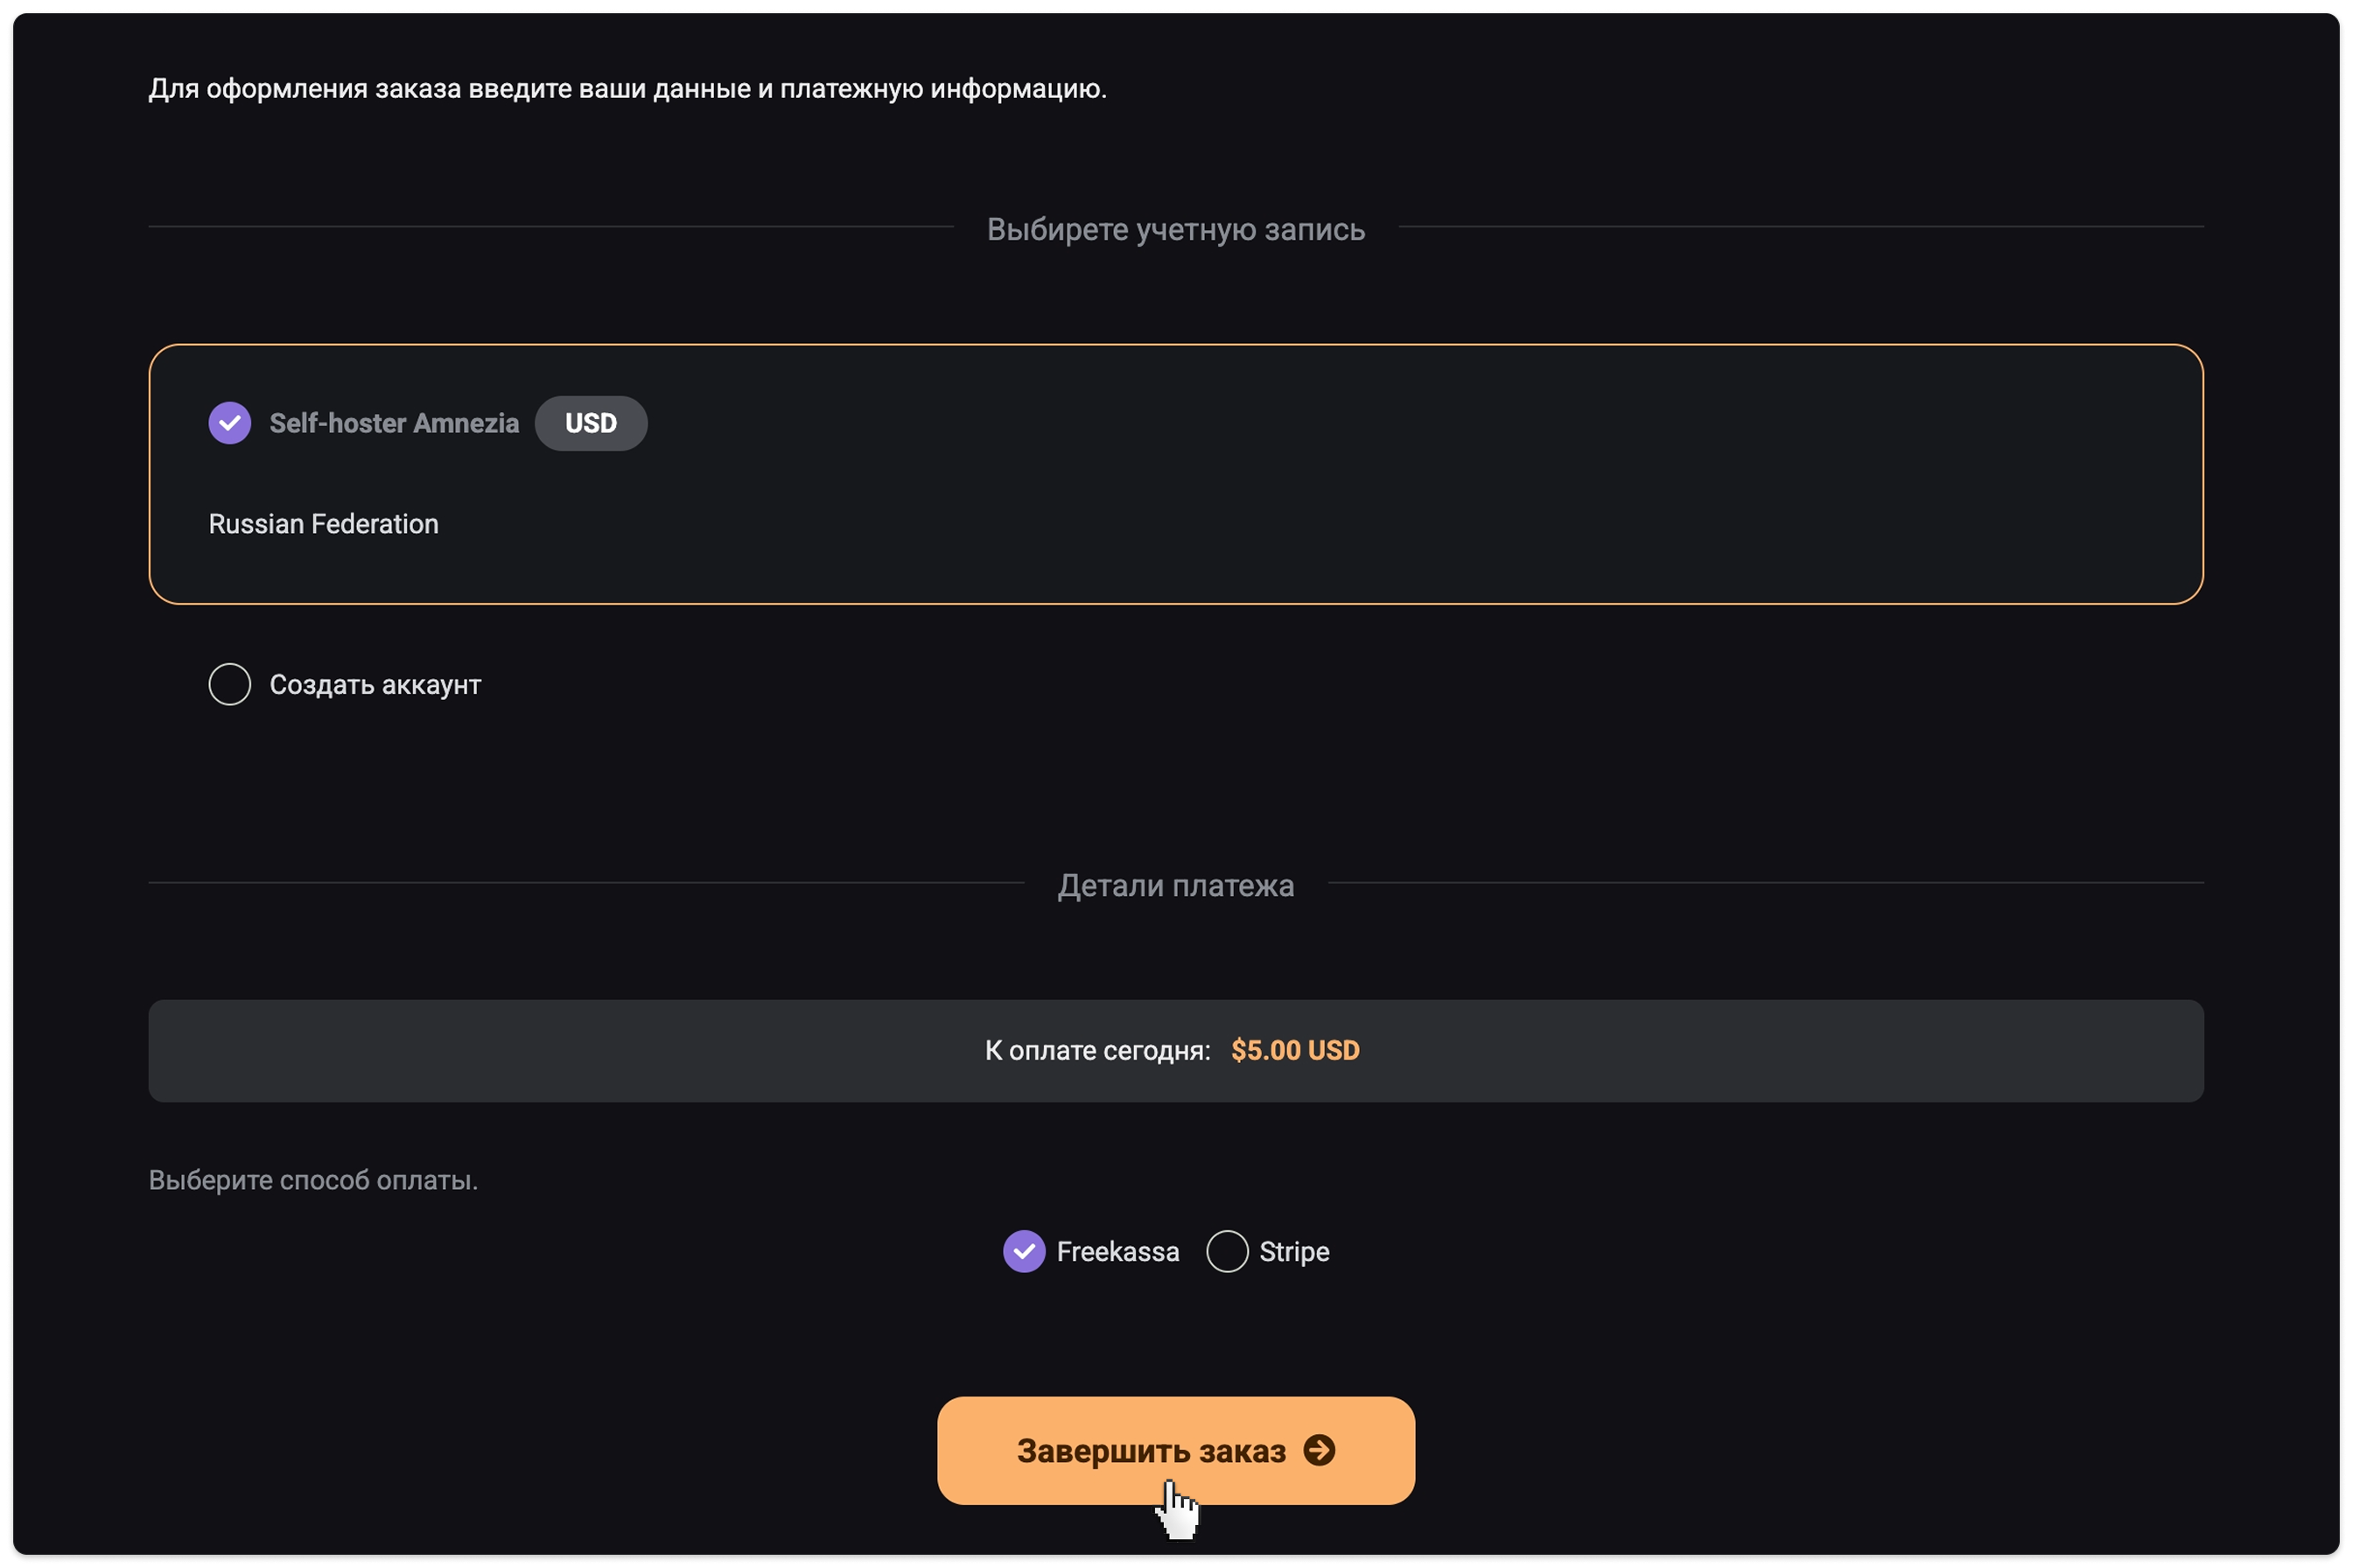The image size is (2353, 1568).
Task: Select the Stripe payment radio button
Action: [1227, 1251]
